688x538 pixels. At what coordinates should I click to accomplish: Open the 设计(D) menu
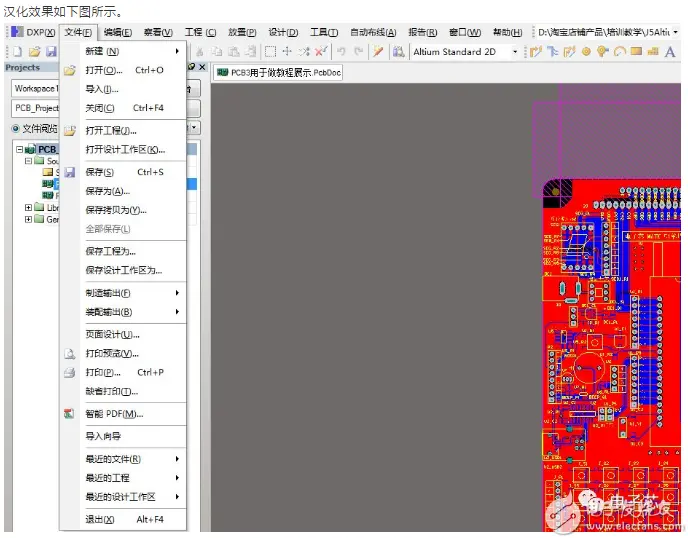283,32
